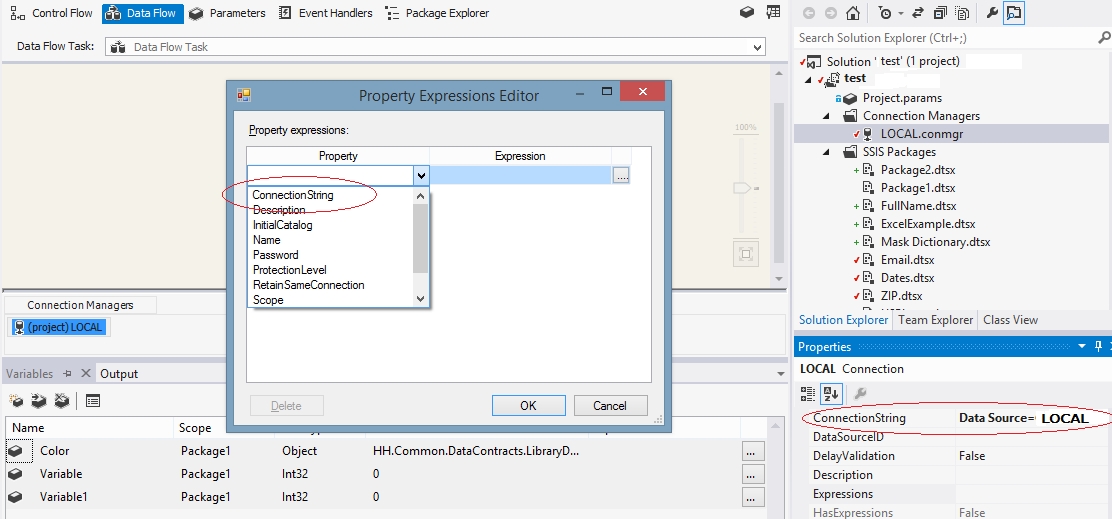Collapse SSIS Packages folder in tree

[x=826, y=152]
